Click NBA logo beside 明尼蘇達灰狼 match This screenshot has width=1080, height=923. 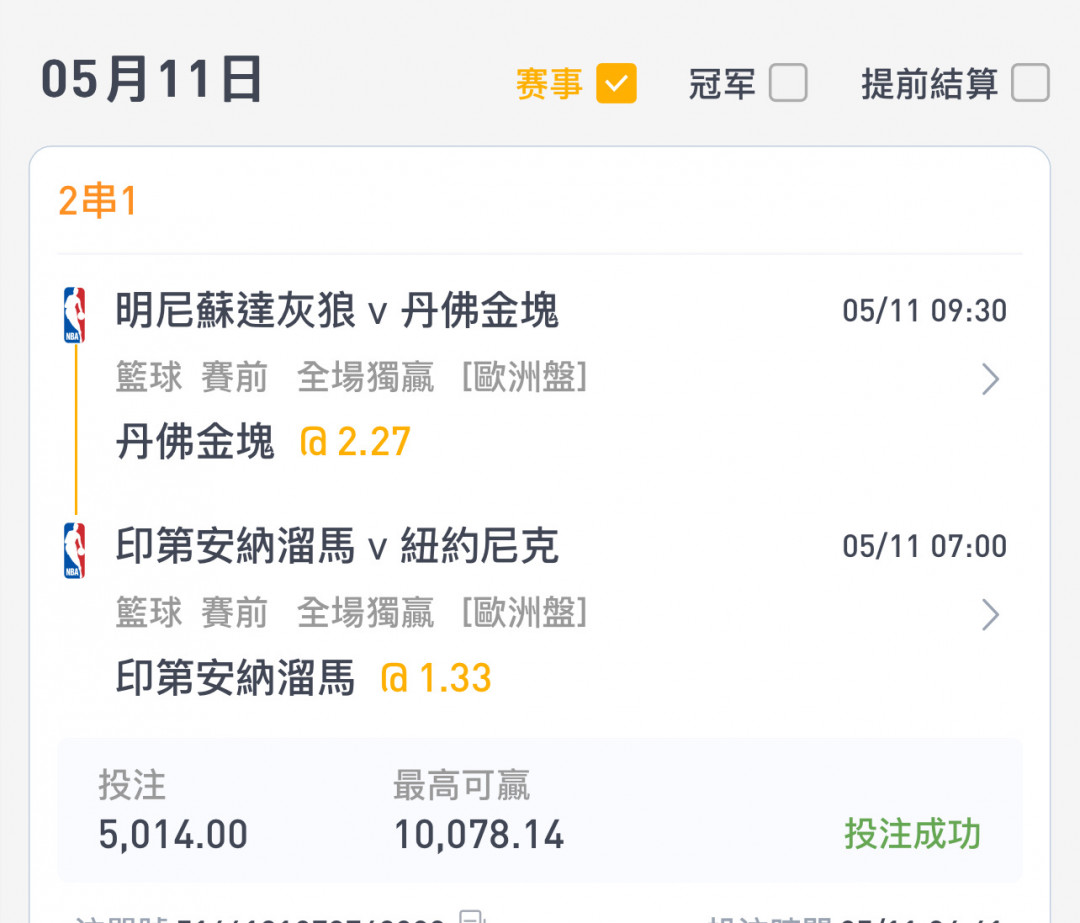[74, 315]
